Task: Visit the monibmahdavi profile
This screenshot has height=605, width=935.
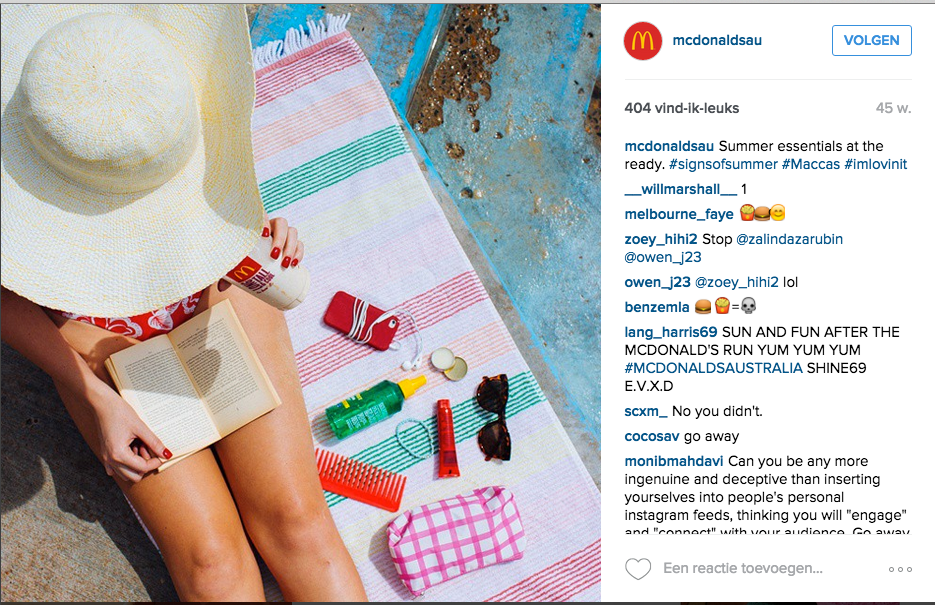Action: click(674, 461)
